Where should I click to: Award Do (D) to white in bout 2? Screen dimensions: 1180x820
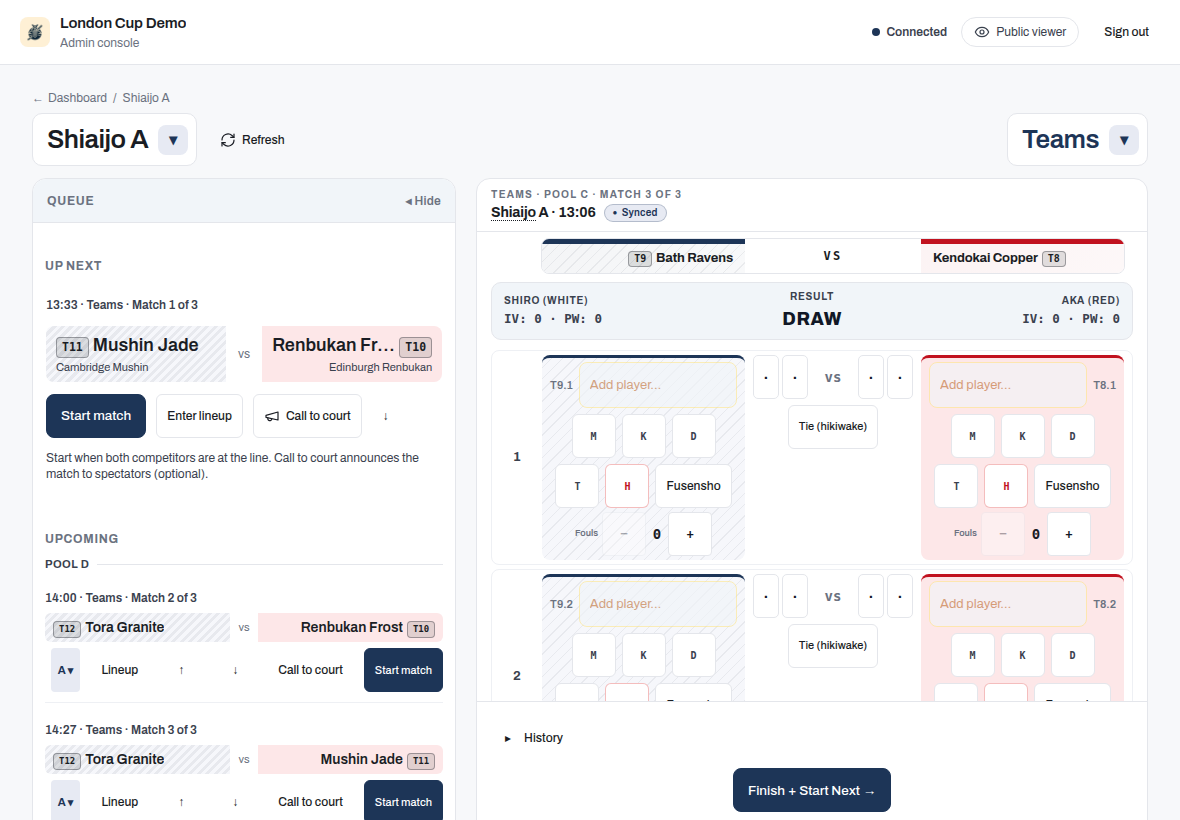pyautogui.click(x=693, y=654)
